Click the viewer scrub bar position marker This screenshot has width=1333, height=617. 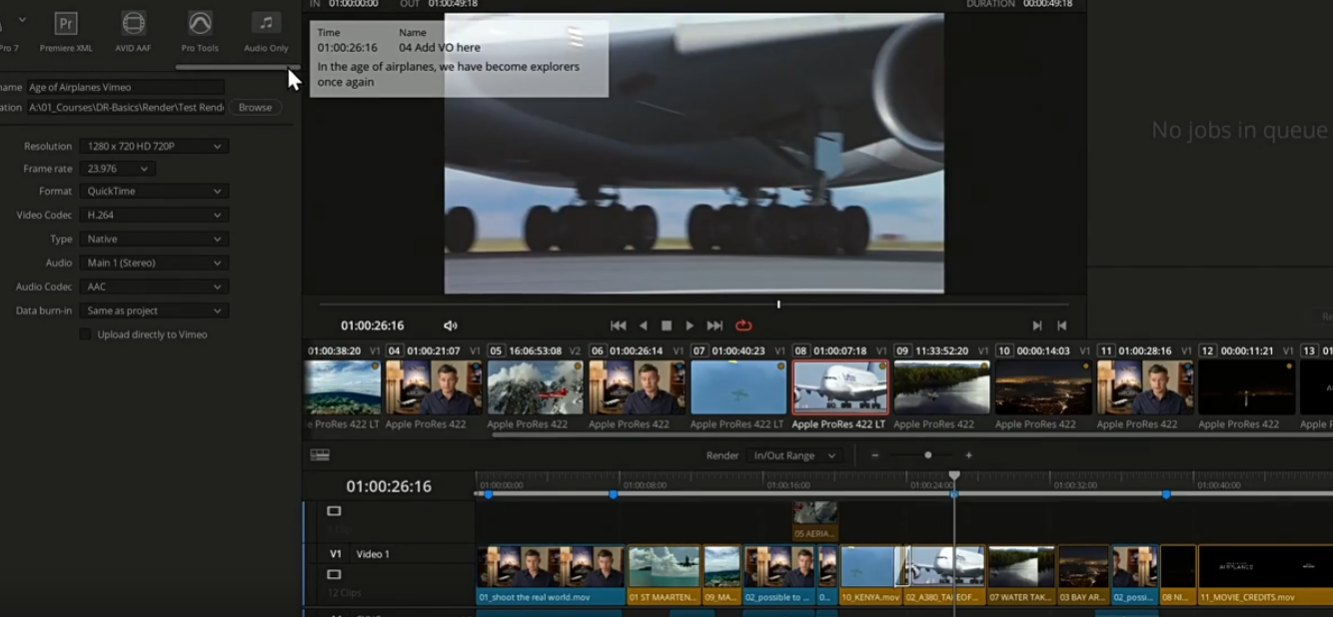coord(778,304)
